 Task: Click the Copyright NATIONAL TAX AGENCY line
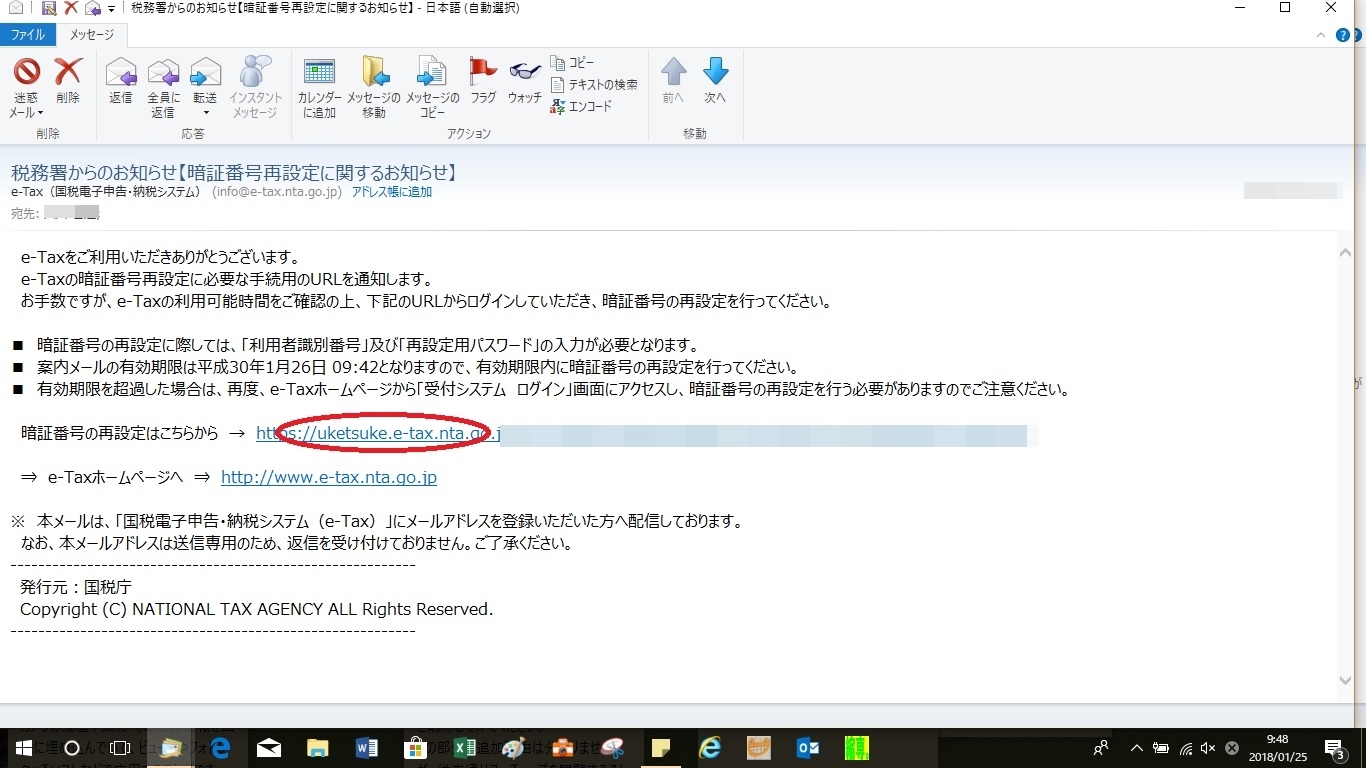click(256, 609)
